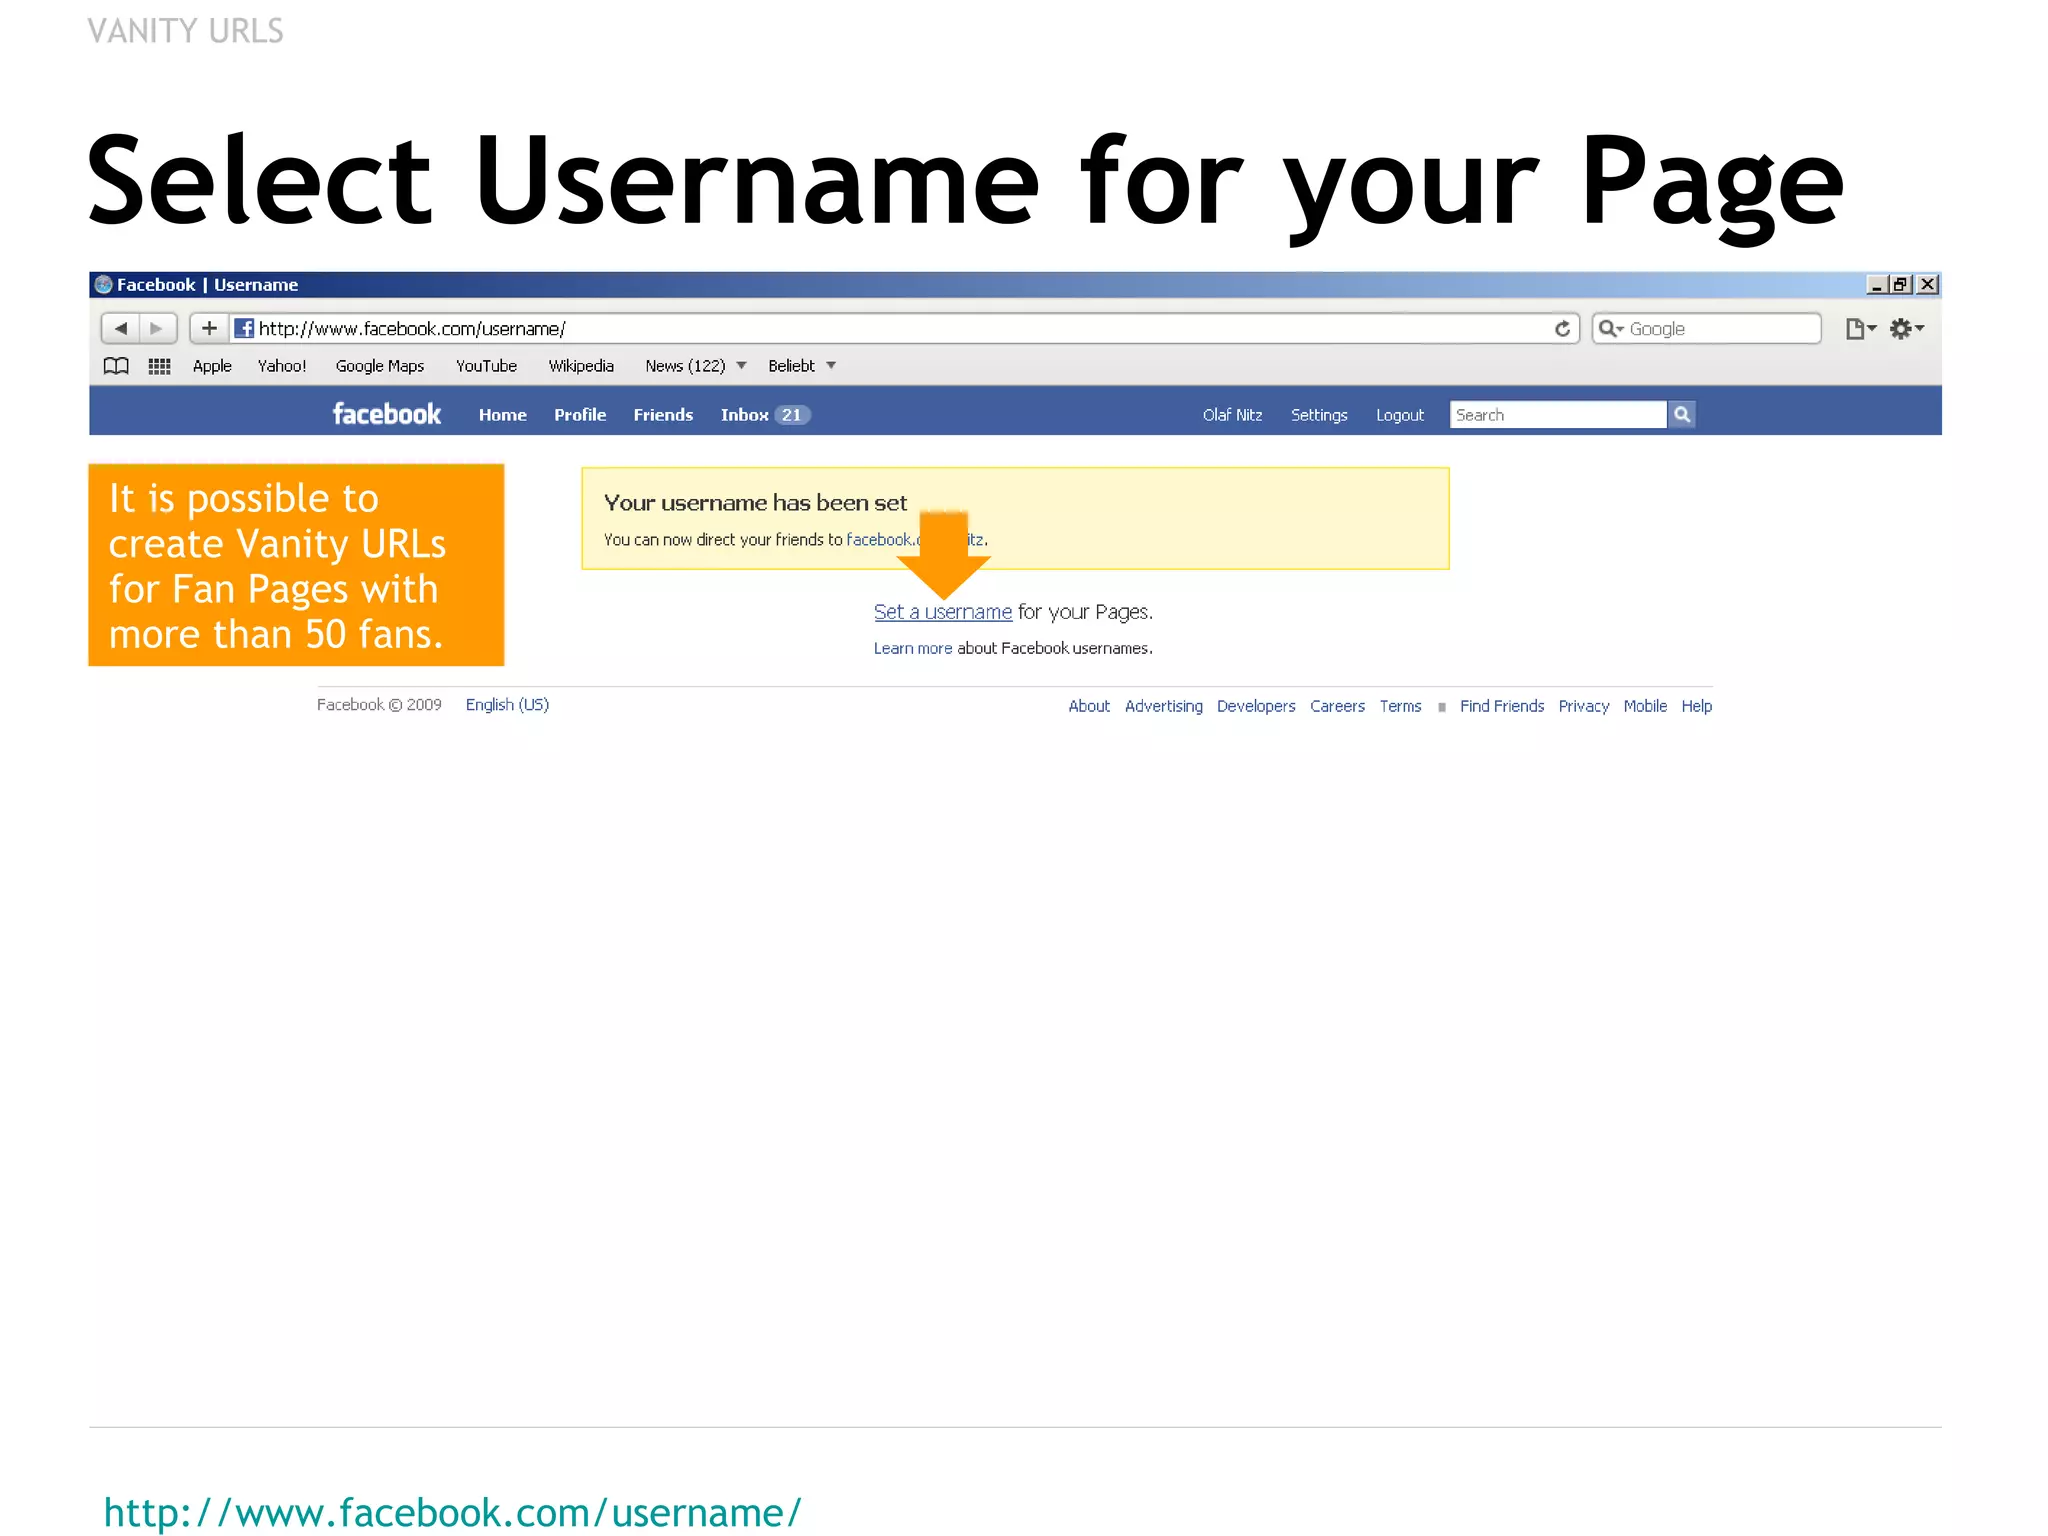
Task: Close the browser window
Action: pos(1928,285)
